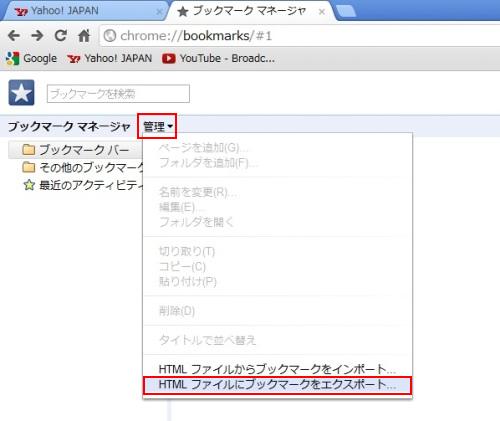Viewport: 500px width, 421px height.
Task: Click the forward navigation arrow
Action: 37,35
